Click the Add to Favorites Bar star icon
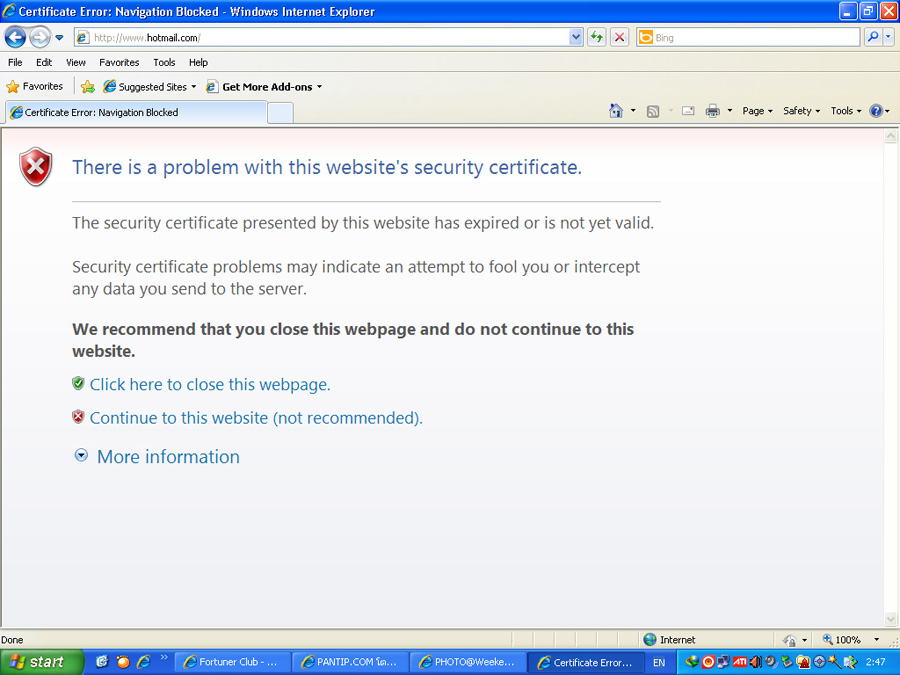This screenshot has height=675, width=900. pos(87,87)
